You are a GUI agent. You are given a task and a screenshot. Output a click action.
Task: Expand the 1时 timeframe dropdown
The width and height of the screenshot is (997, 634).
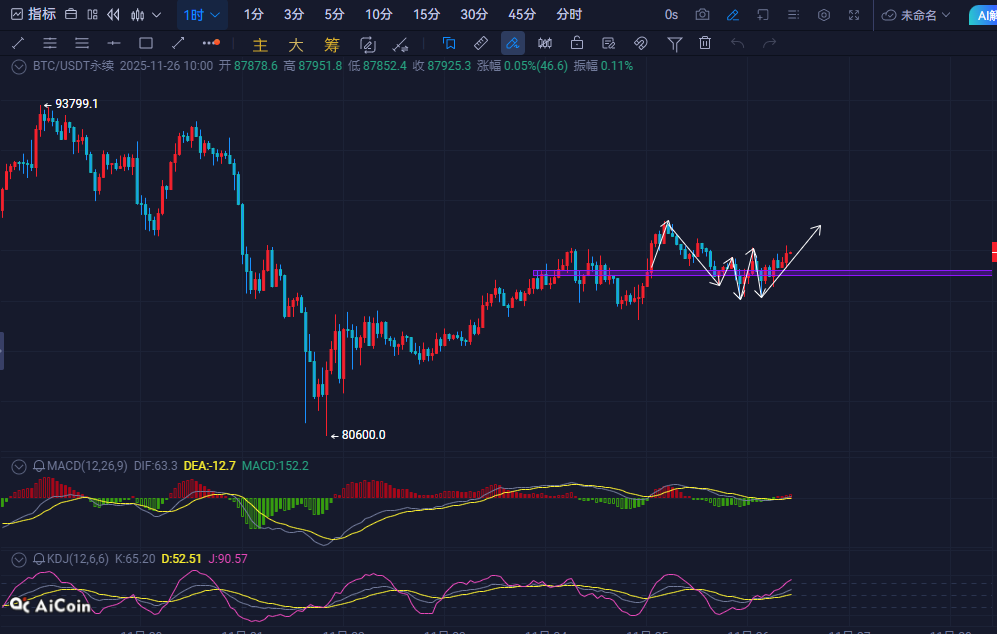coord(203,15)
